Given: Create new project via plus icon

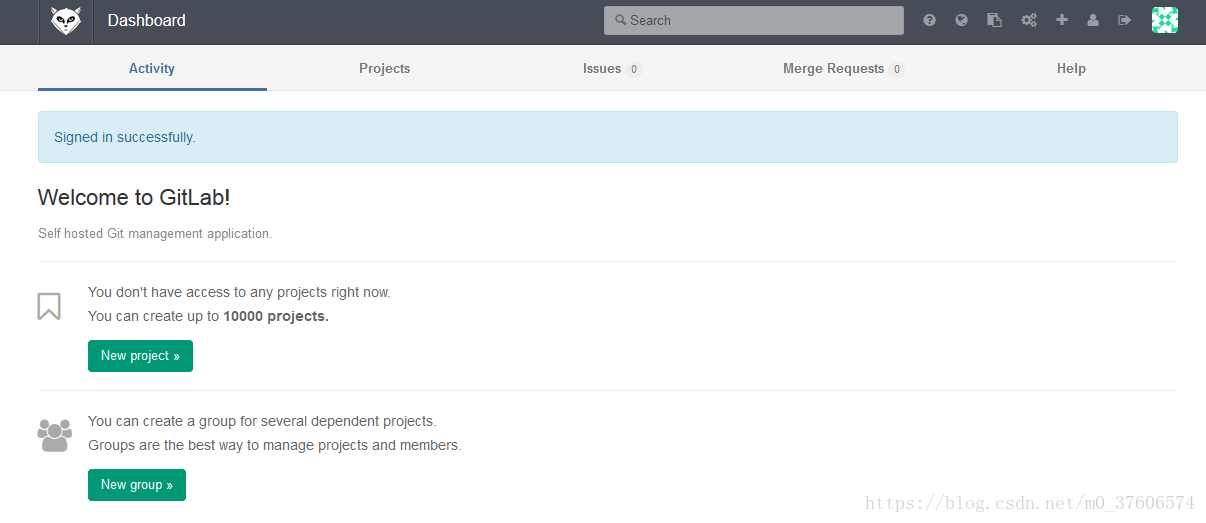Looking at the screenshot, I should point(1062,20).
